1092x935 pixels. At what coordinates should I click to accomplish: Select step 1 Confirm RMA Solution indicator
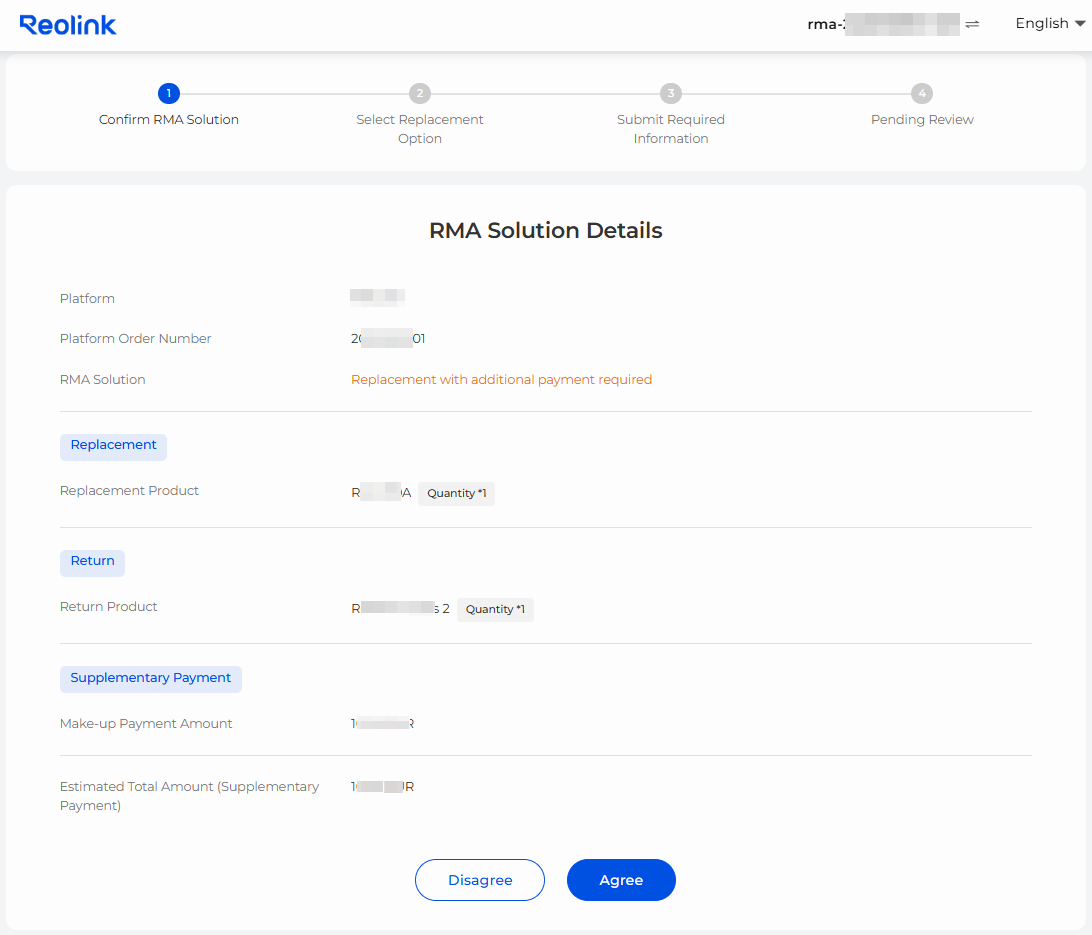(x=168, y=93)
